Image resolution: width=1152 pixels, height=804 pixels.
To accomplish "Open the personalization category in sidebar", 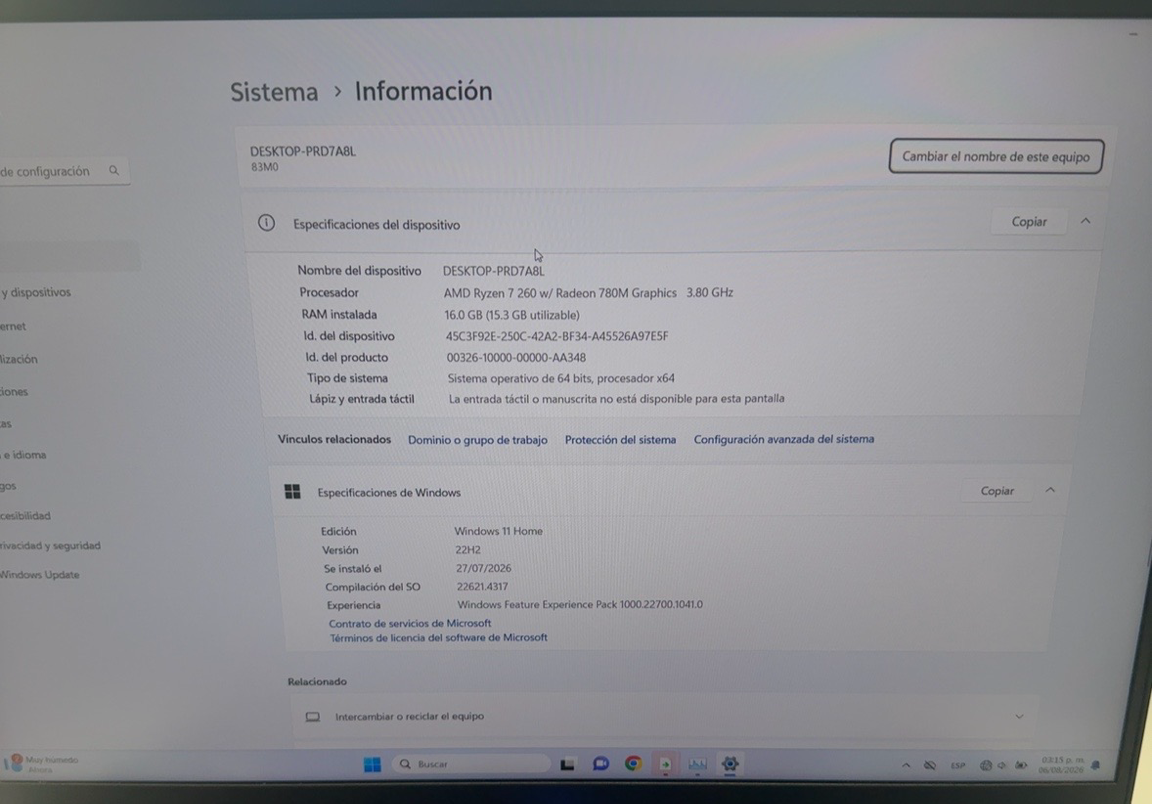I will tap(19, 359).
